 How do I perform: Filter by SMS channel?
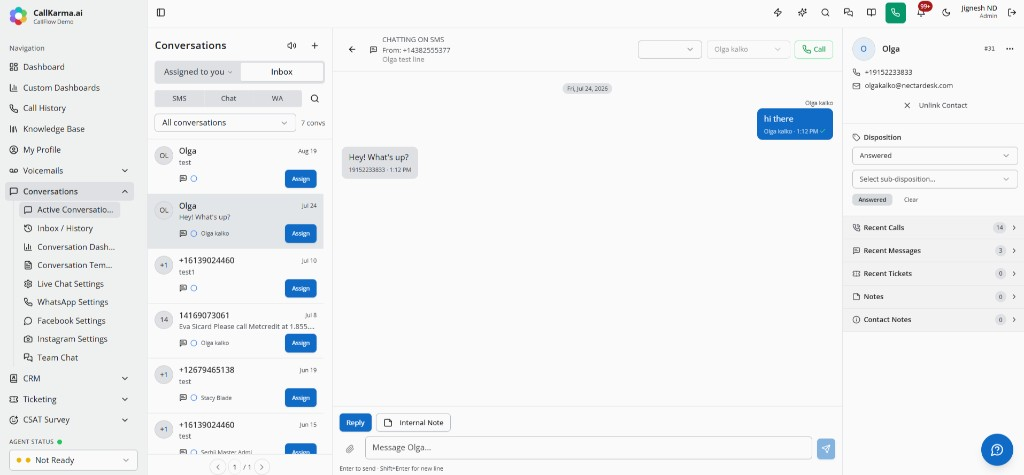(x=179, y=99)
